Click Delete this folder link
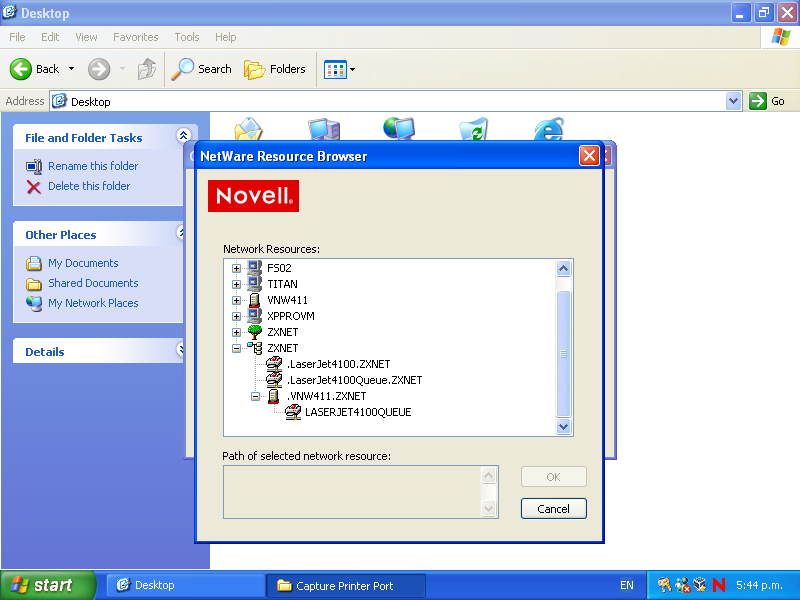The height and width of the screenshot is (600, 800). (x=89, y=186)
